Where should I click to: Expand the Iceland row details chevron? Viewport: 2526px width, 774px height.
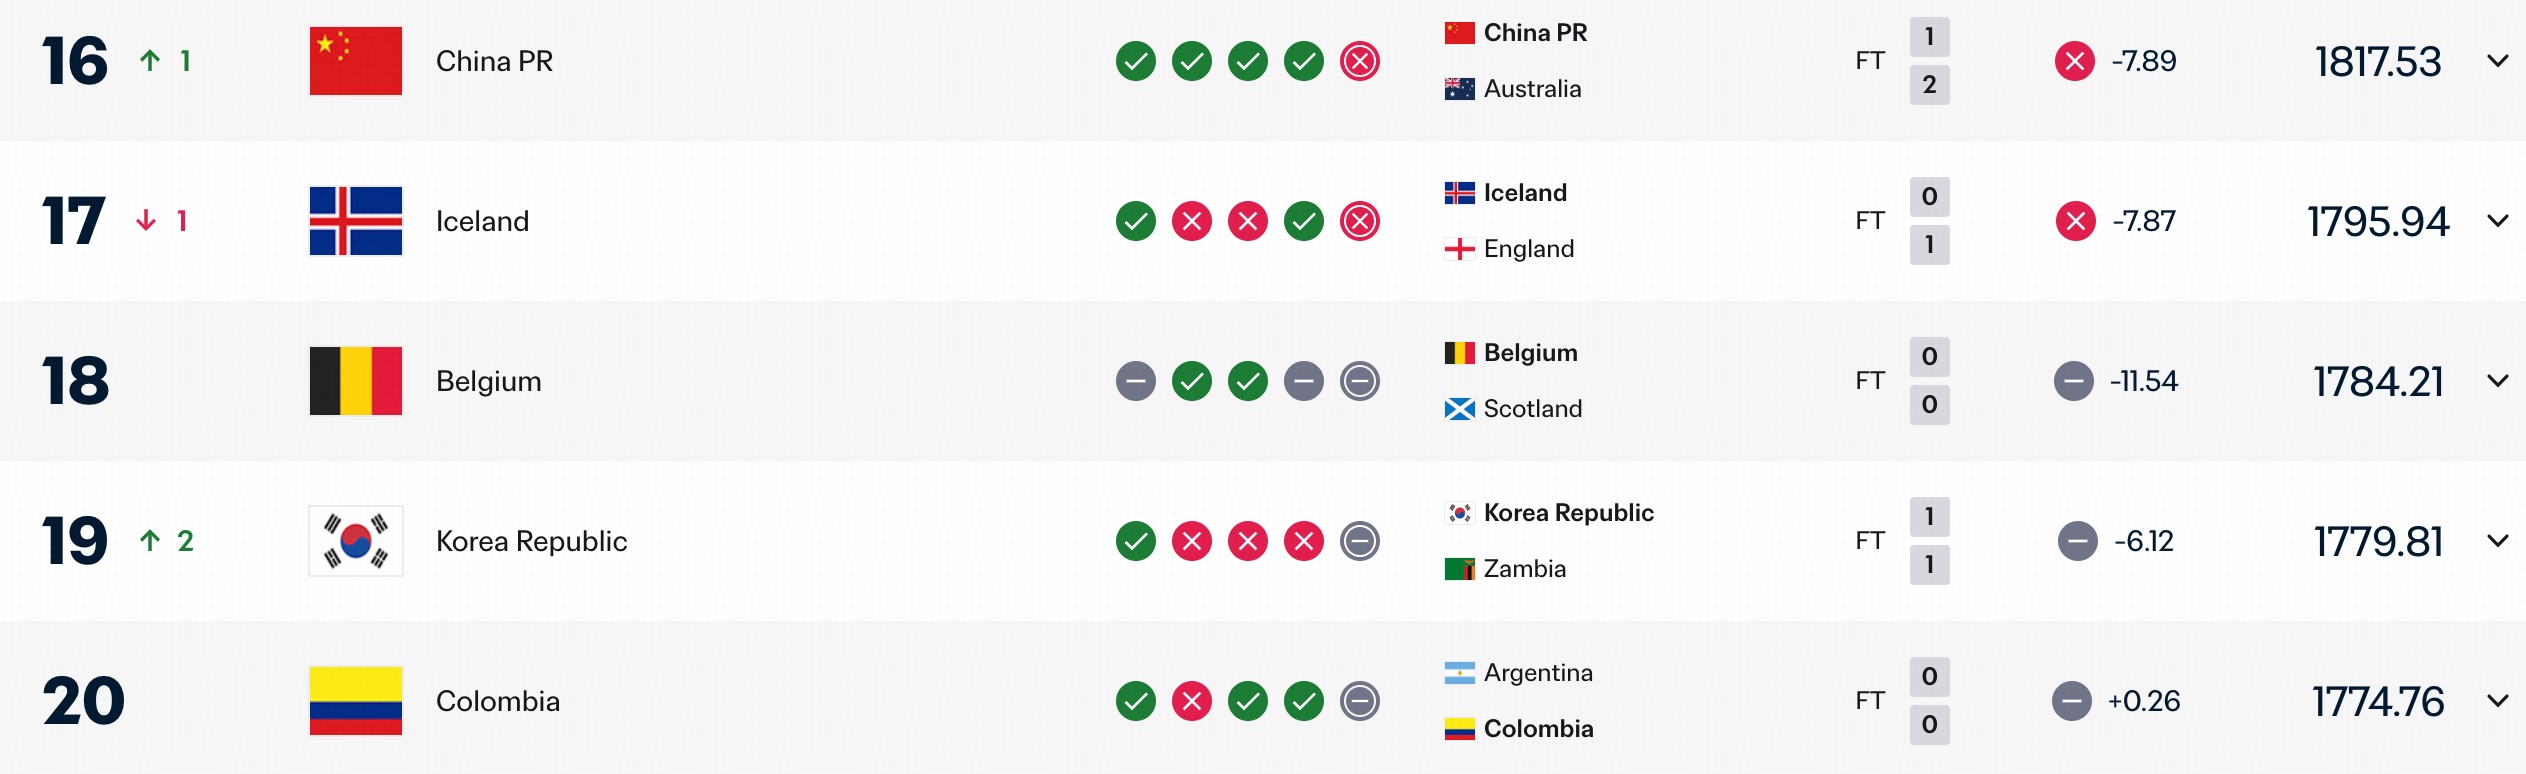[2497, 221]
